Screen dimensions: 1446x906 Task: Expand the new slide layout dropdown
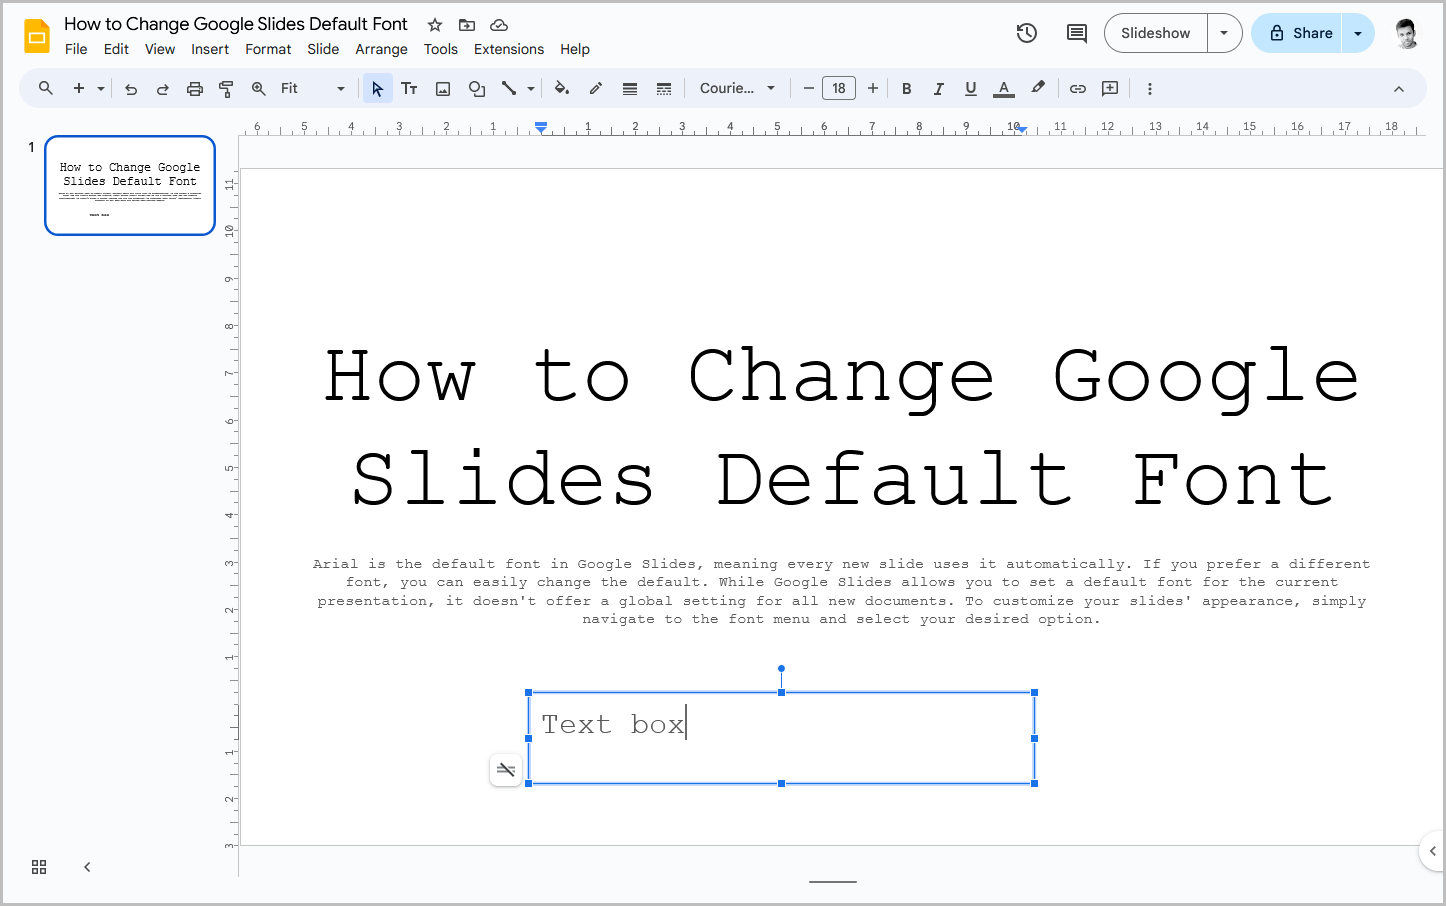coord(101,89)
